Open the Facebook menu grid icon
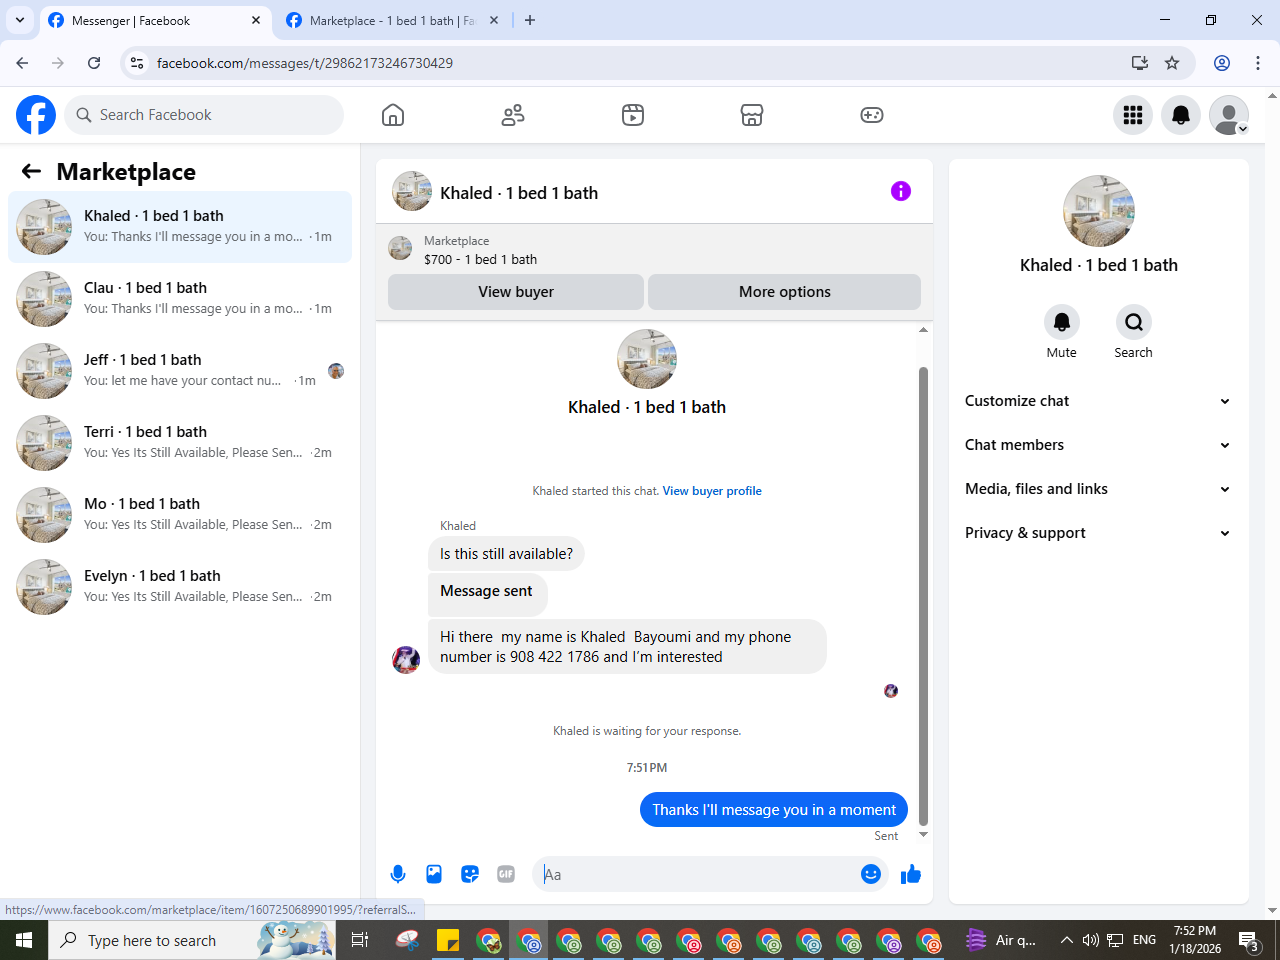Screen dimensions: 1280x960 tap(1133, 115)
